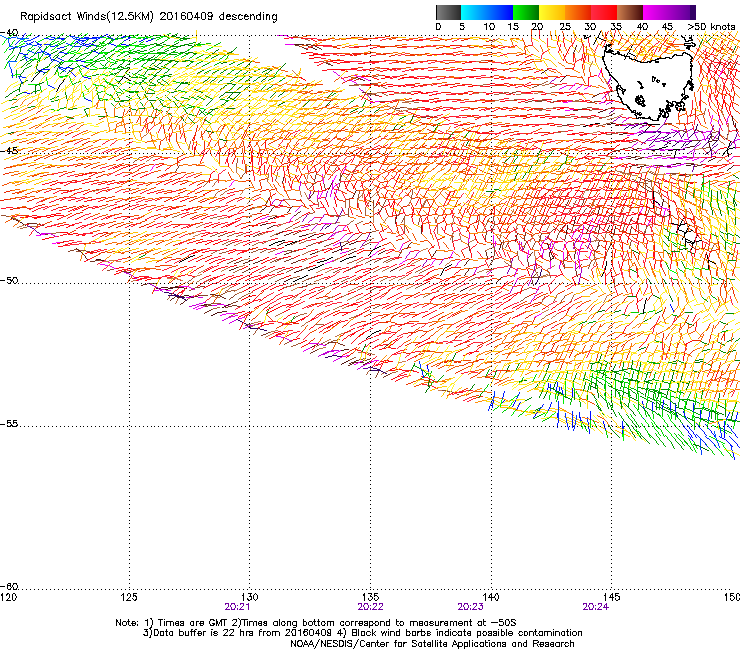Click the '130' longitude label

(250, 597)
